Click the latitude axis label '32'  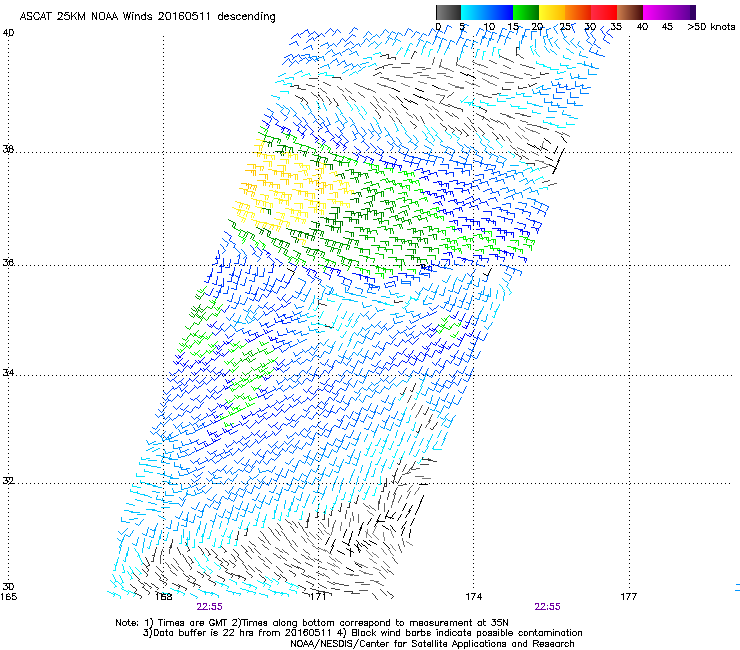coord(8,481)
